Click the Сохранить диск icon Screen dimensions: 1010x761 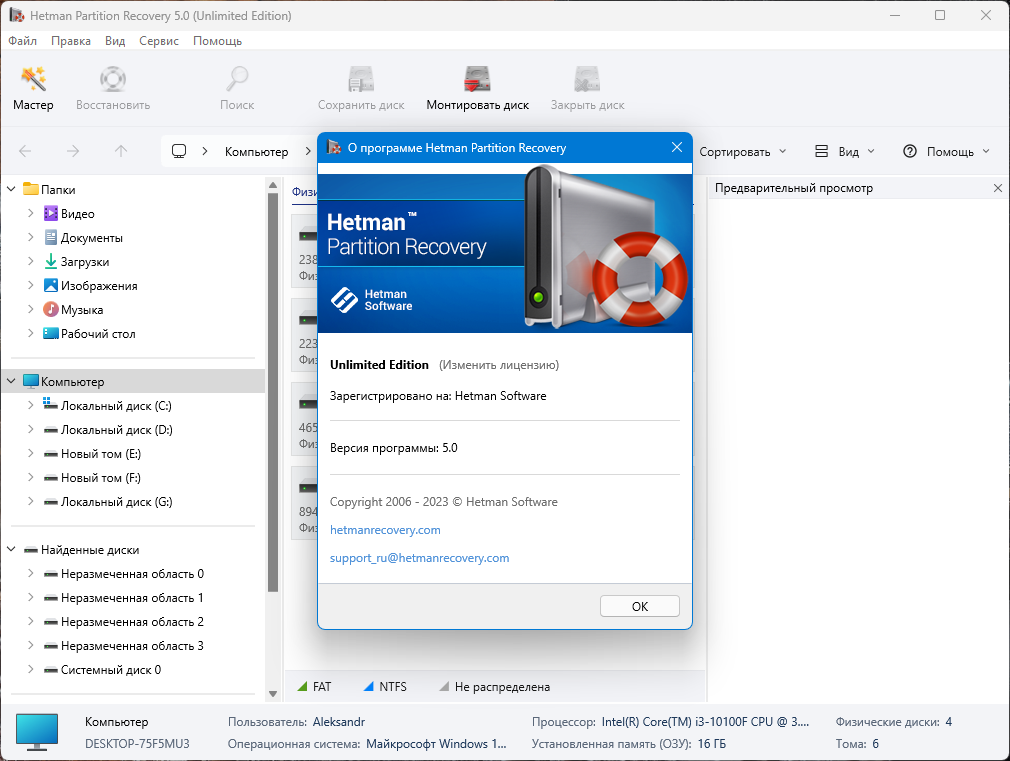tap(361, 79)
